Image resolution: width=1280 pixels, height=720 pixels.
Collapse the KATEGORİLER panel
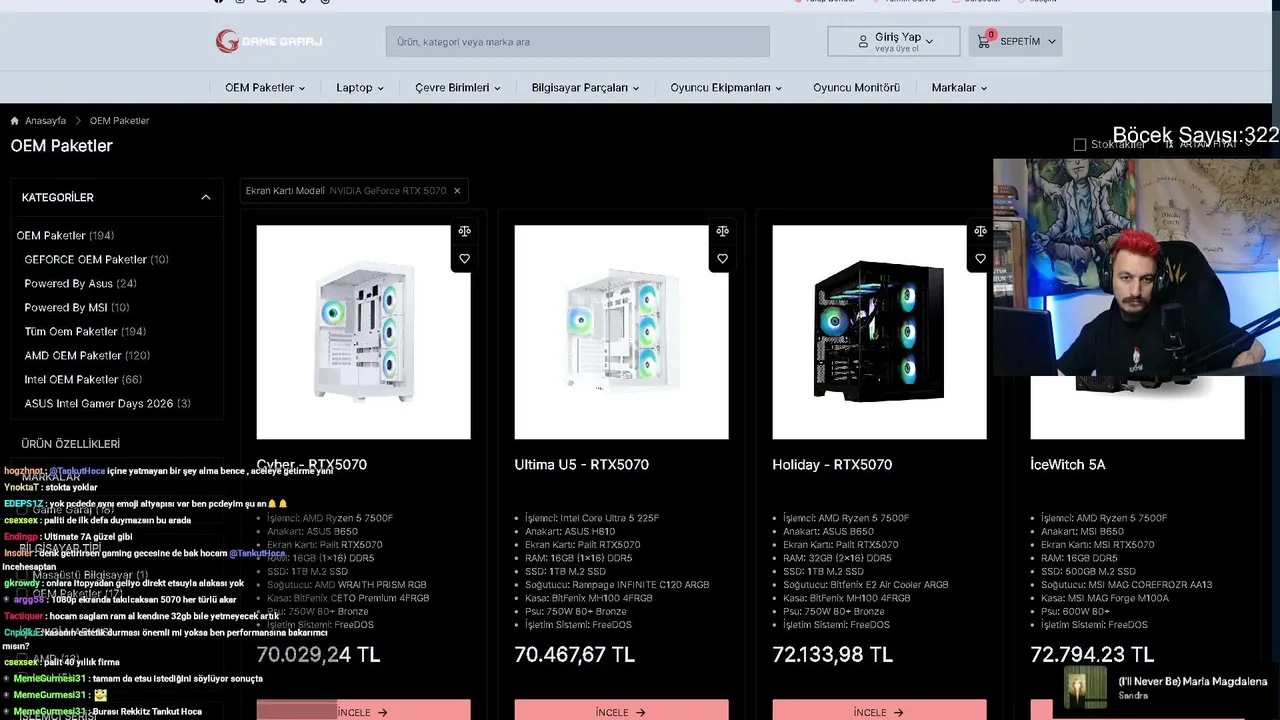click(x=206, y=198)
